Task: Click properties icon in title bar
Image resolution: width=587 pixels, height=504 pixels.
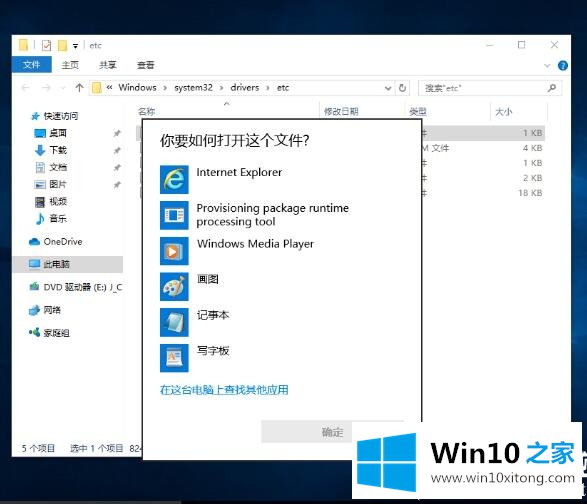Action: (x=46, y=45)
